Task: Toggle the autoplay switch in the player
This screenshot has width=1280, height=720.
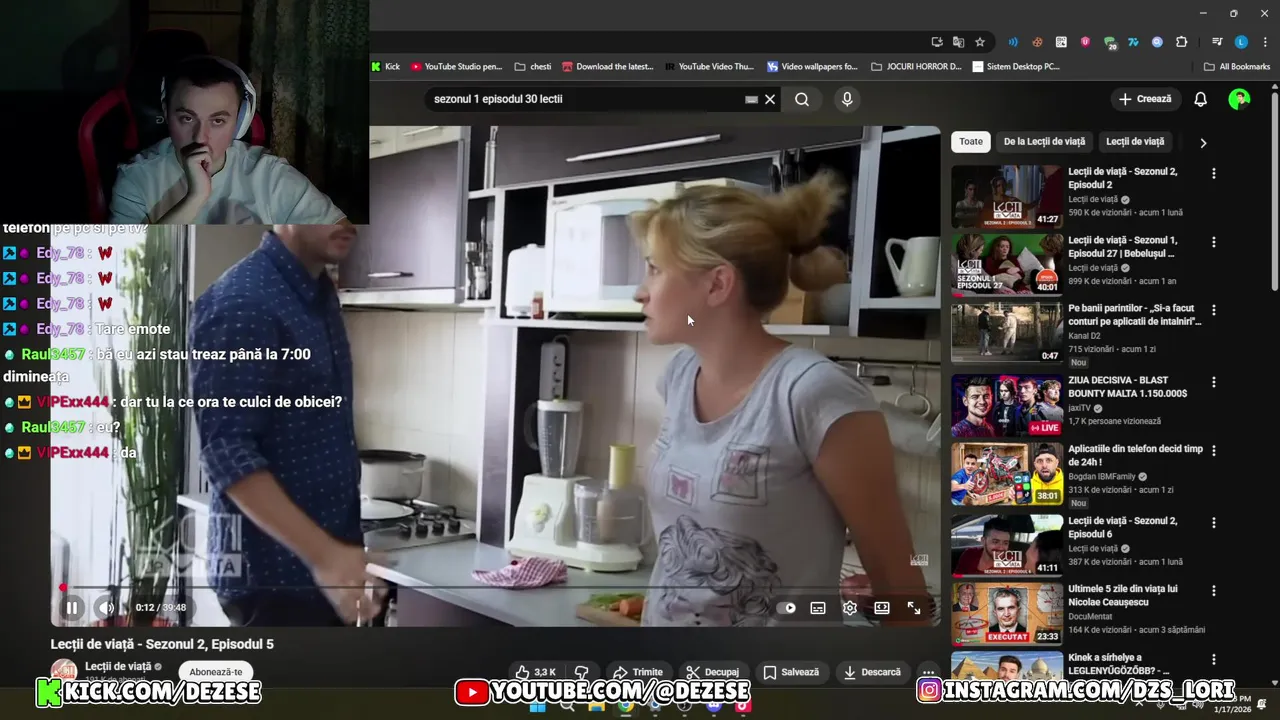Action: click(x=788, y=607)
